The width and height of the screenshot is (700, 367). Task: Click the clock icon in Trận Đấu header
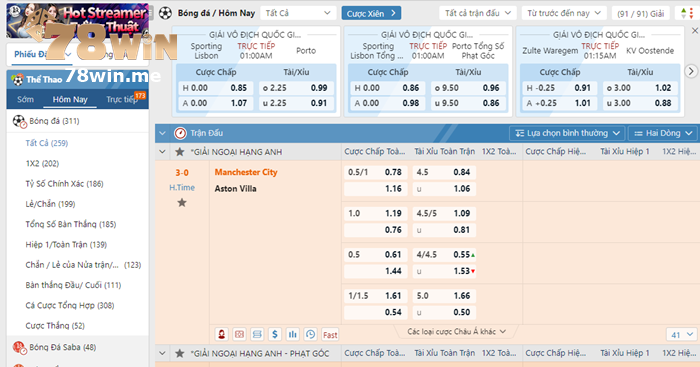(x=180, y=133)
